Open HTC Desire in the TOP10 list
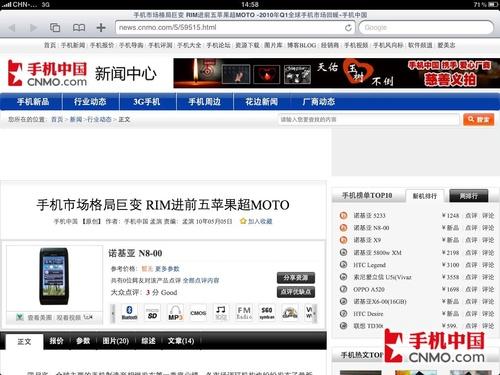 click(368, 314)
